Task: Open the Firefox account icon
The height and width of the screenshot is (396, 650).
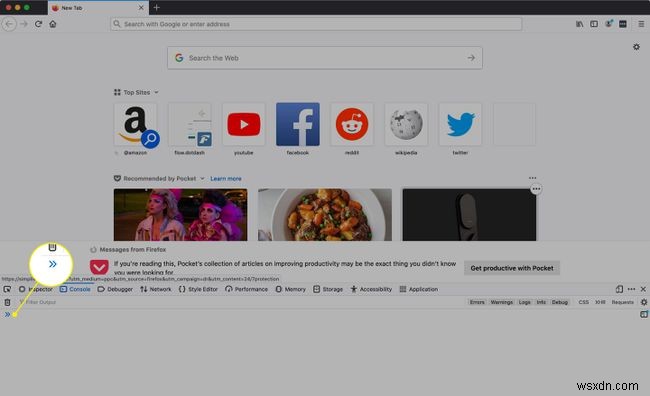Action: [x=608, y=24]
